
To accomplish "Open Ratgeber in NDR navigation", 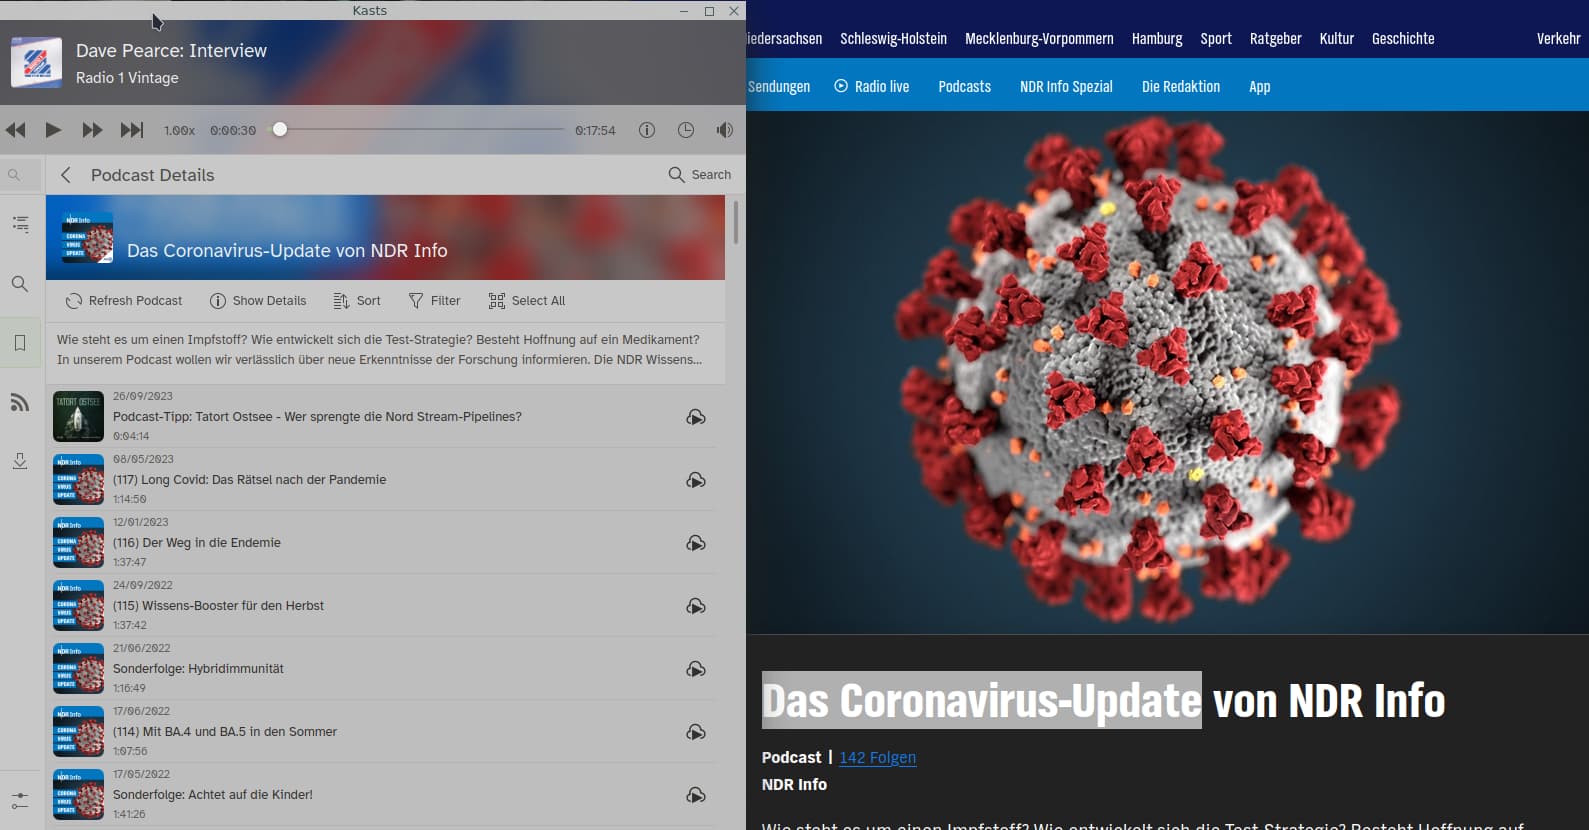I will click(1275, 39).
